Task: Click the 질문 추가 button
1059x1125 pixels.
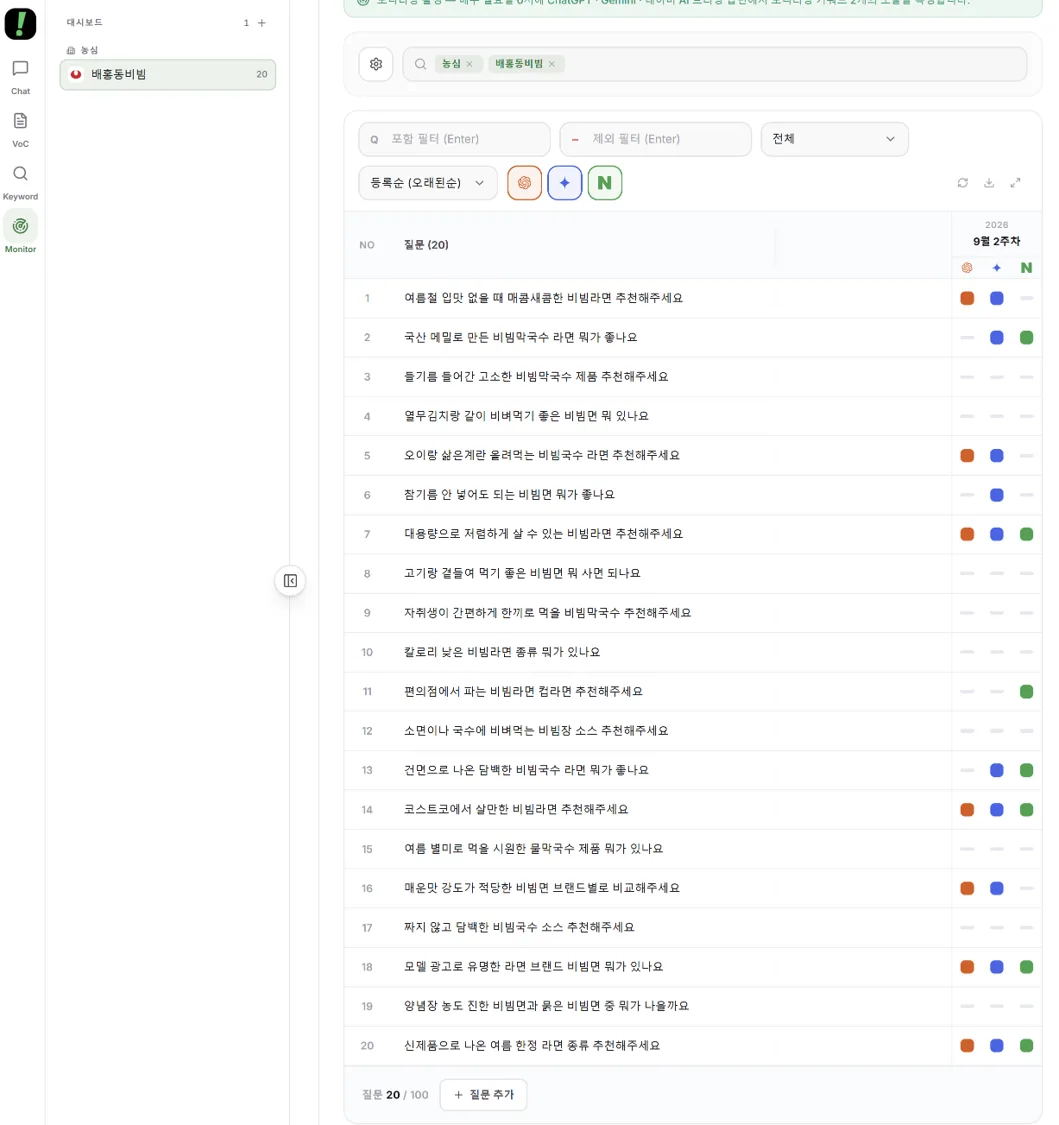Action: 484,1094
